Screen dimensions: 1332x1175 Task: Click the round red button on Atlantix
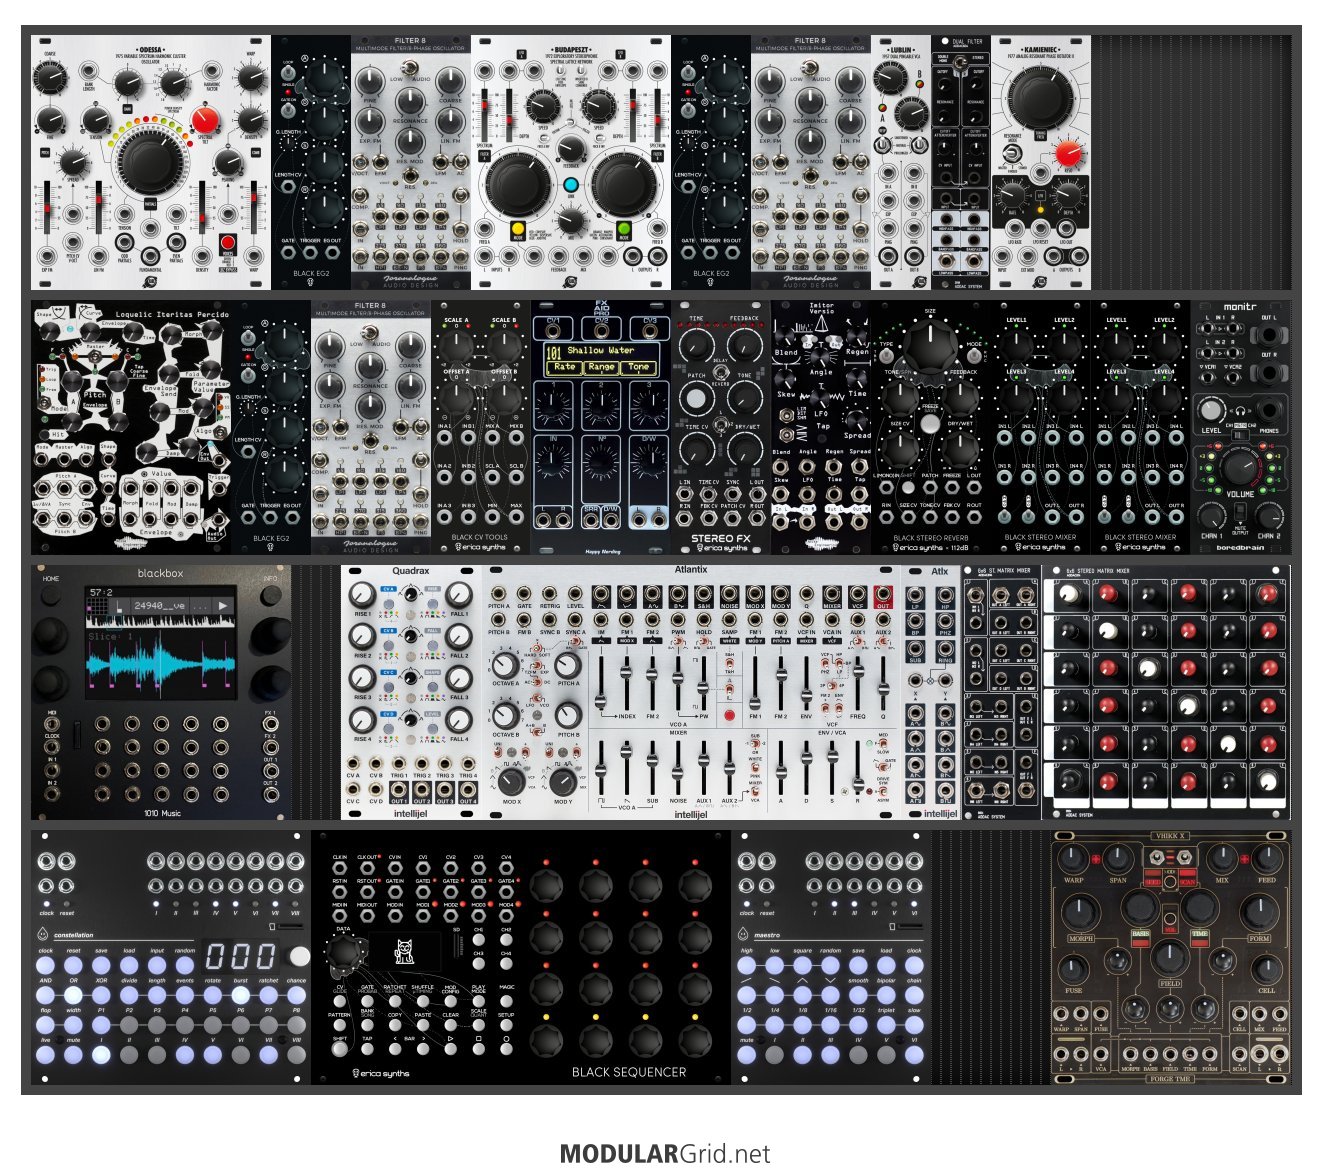(x=729, y=716)
